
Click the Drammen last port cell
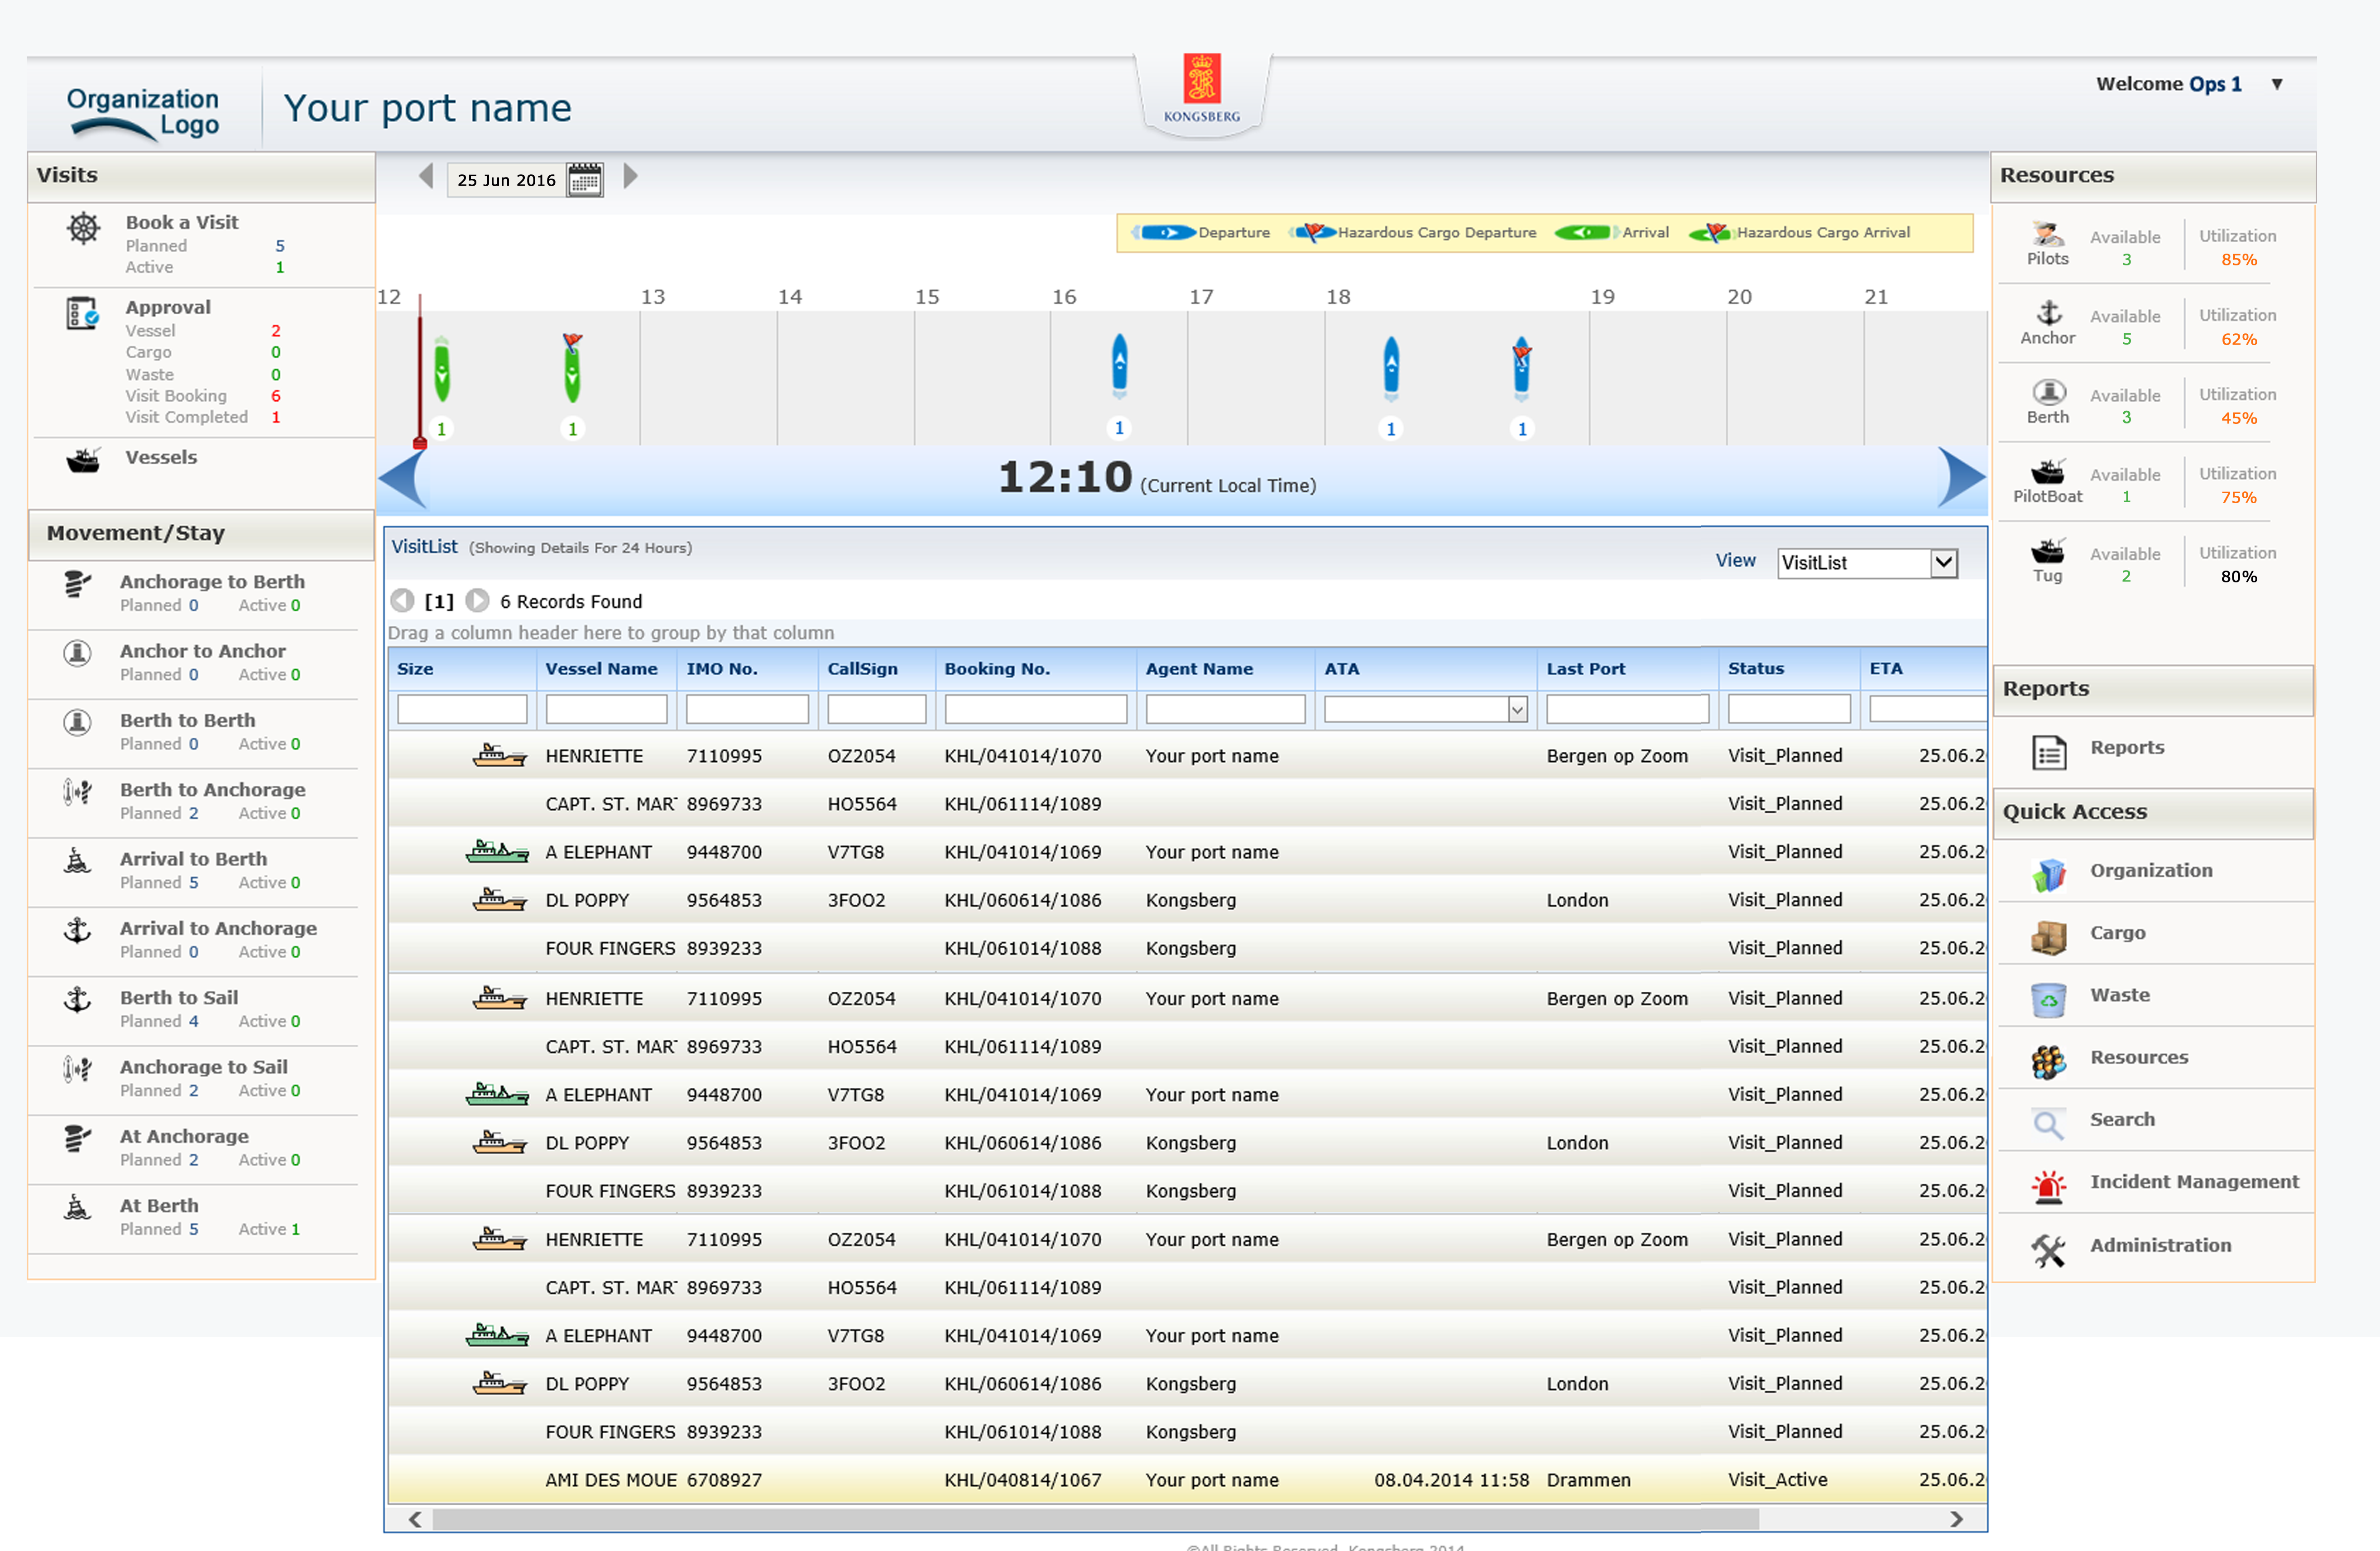coord(1588,1480)
